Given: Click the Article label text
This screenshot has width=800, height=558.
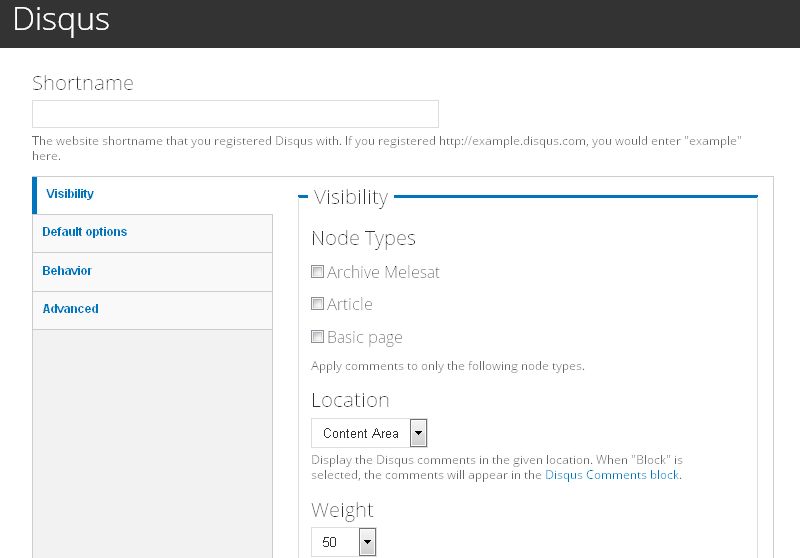Looking at the screenshot, I should [x=349, y=304].
